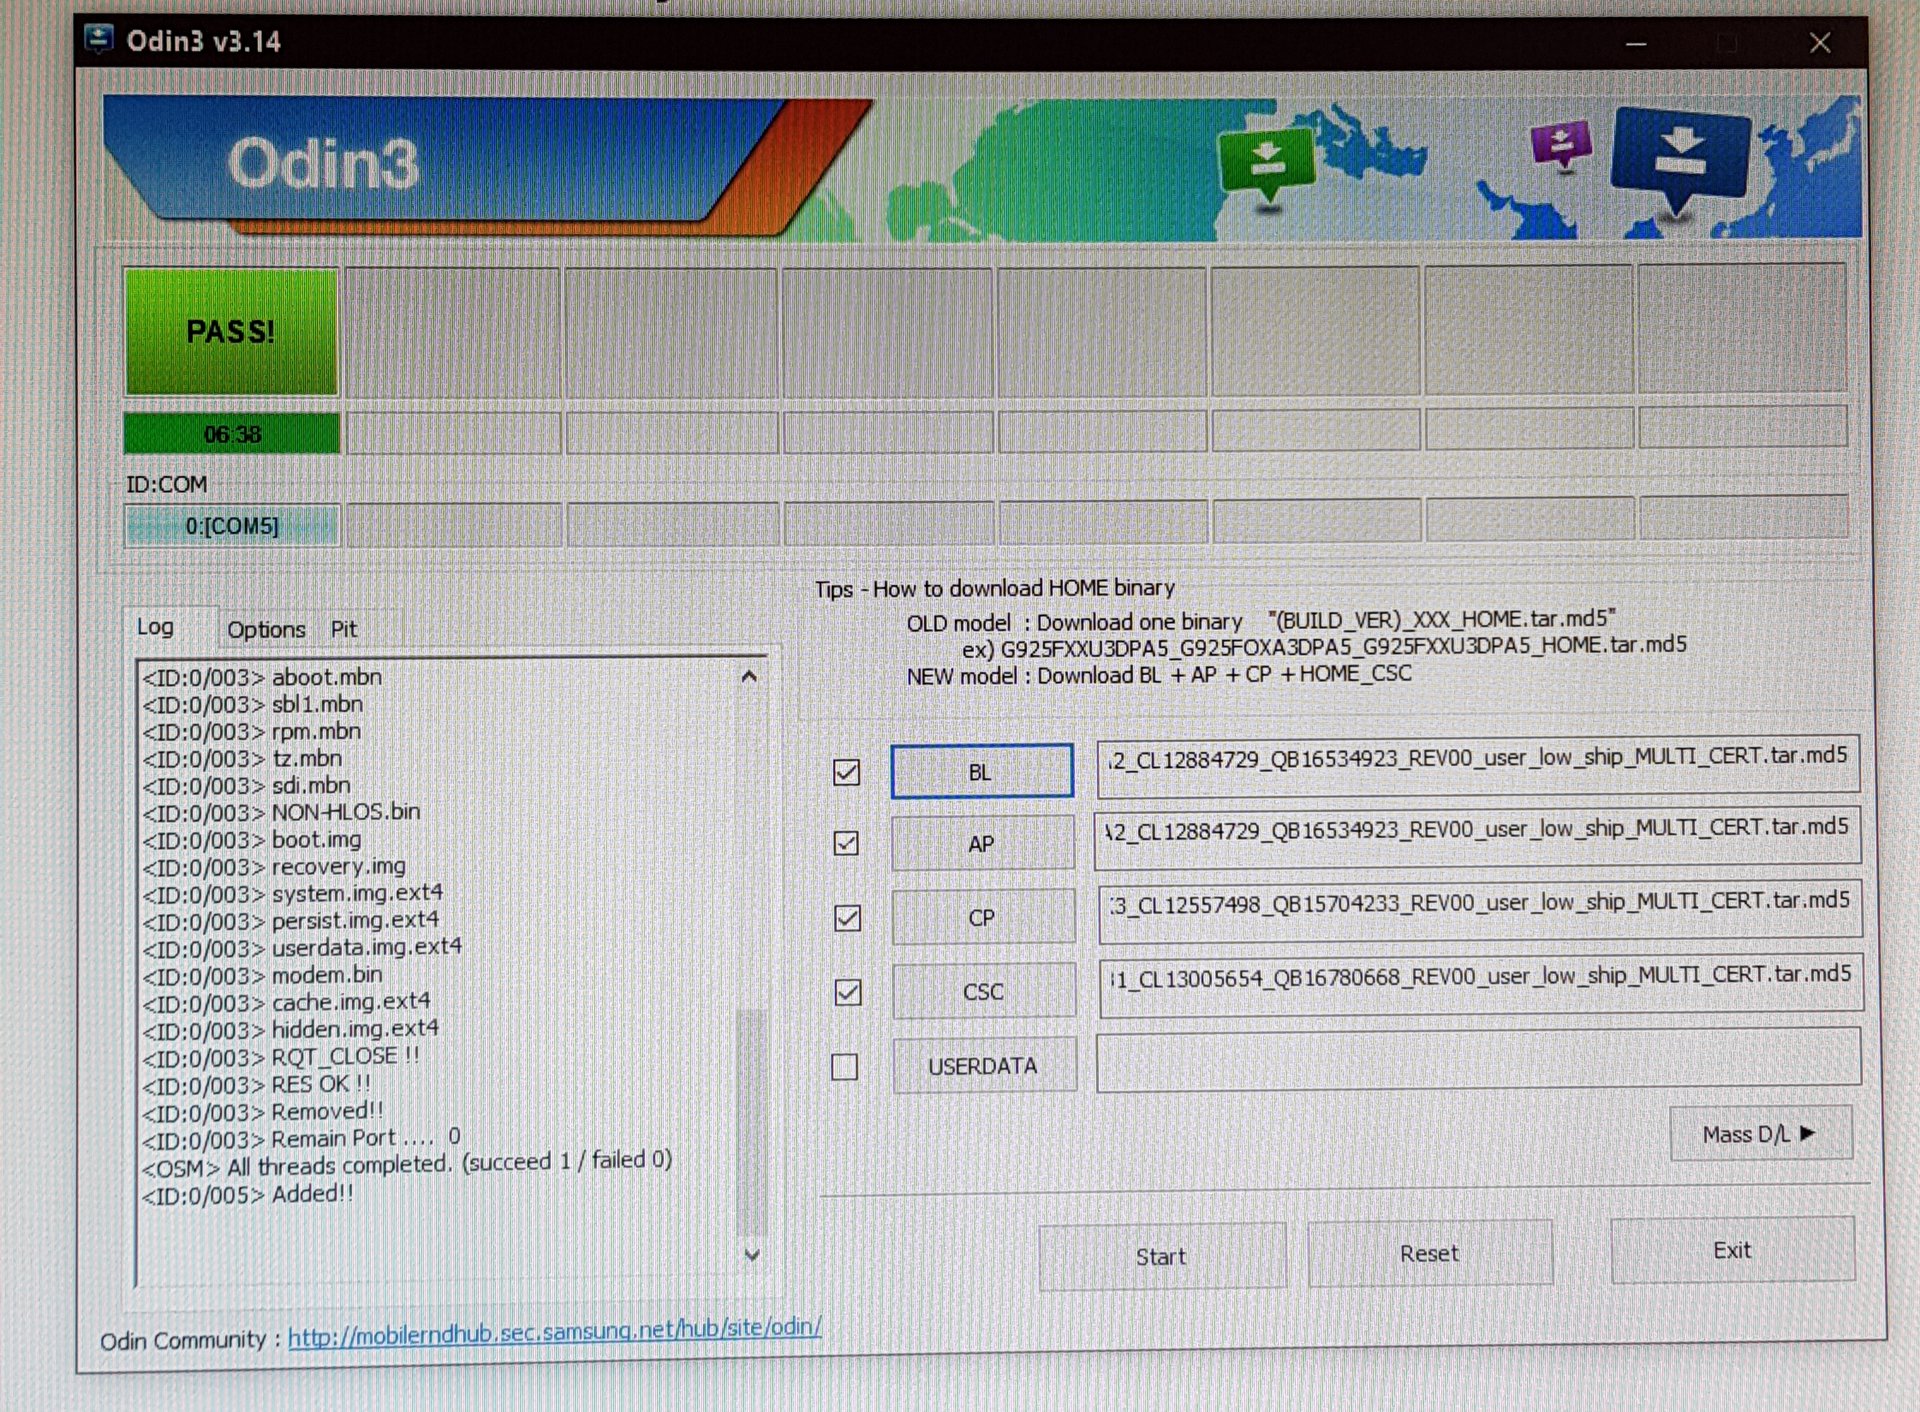Screen dimensions: 1920x1412
Task: Click the log vertical scrollbar thumb
Action: (x=751, y=1120)
